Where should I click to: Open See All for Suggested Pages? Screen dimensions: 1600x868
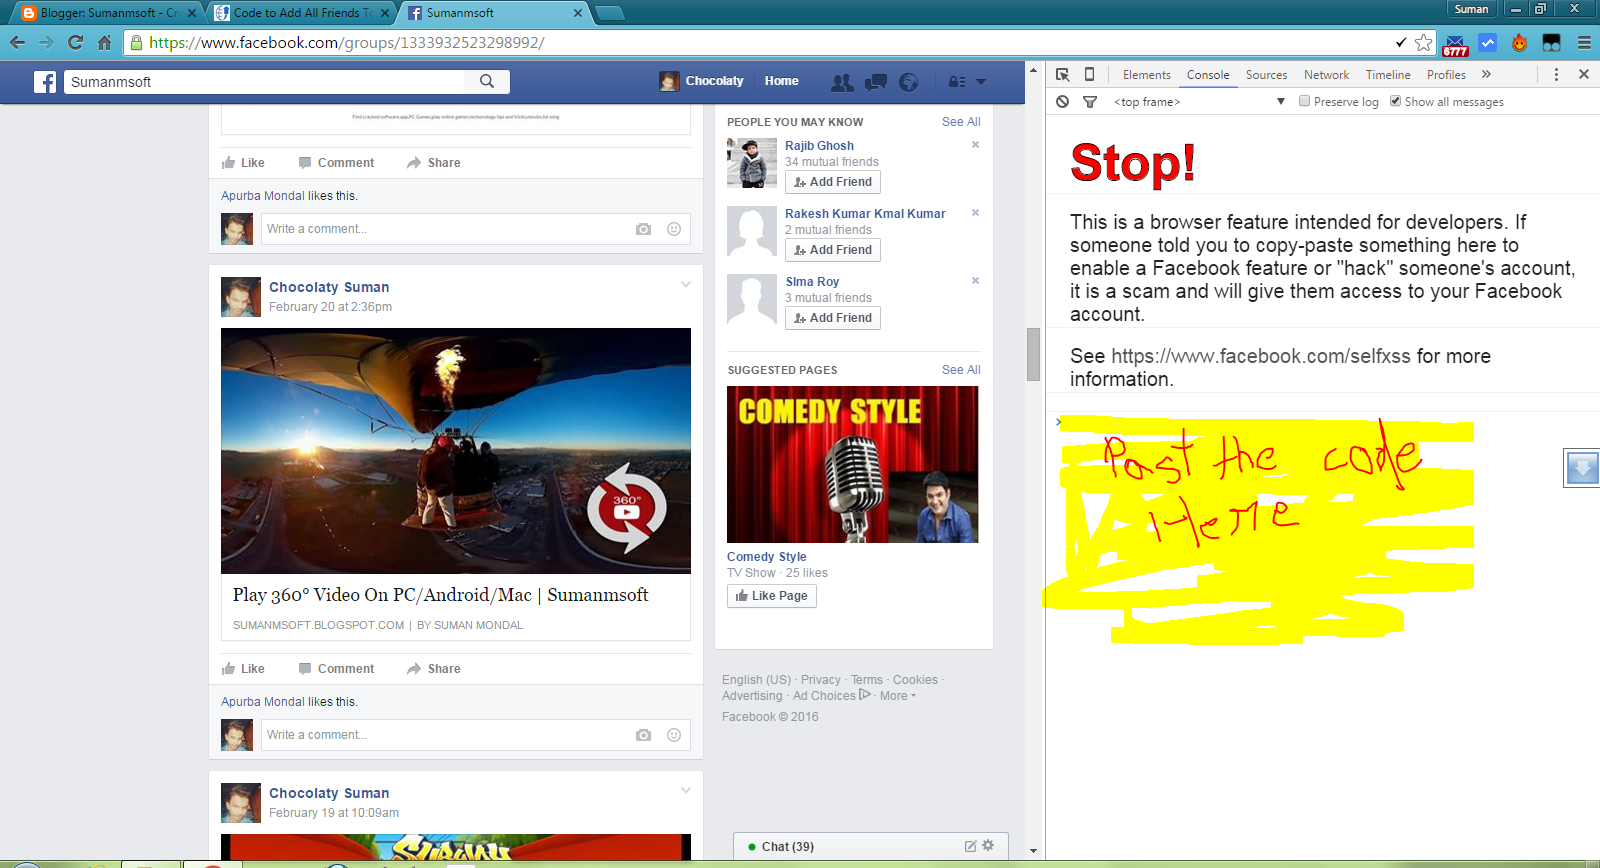(961, 370)
